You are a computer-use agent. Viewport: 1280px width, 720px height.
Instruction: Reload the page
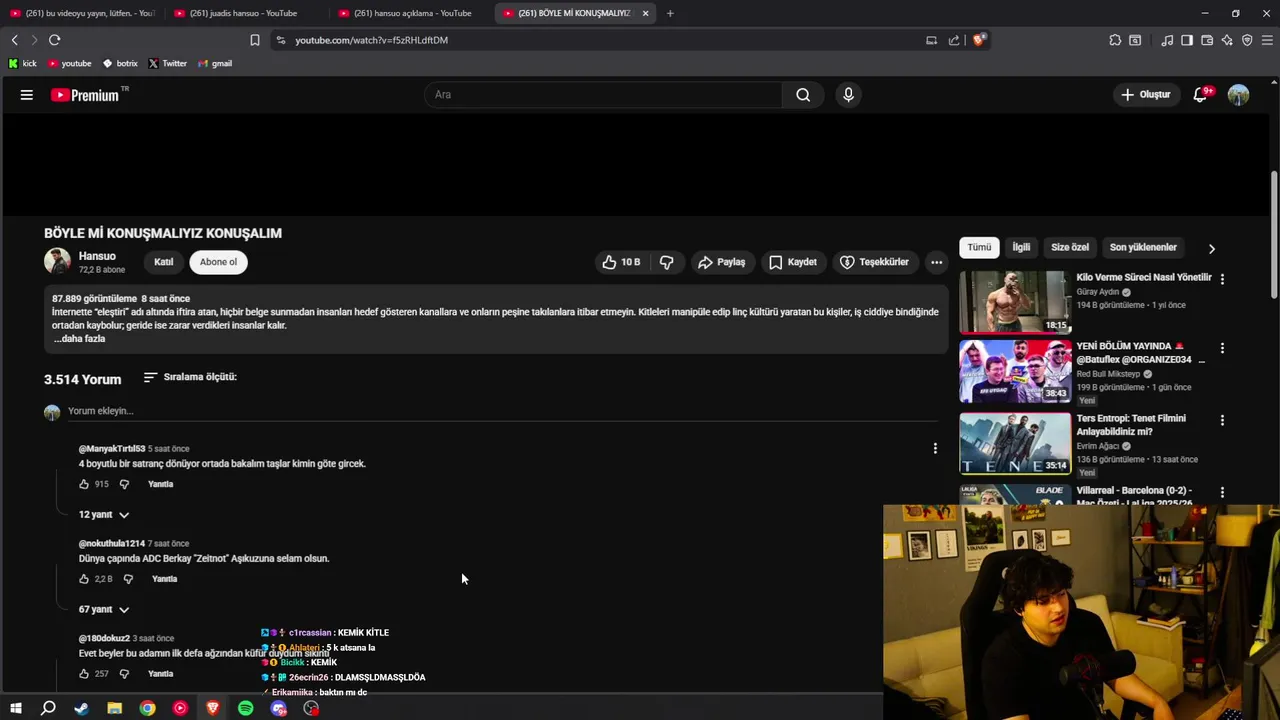[54, 40]
